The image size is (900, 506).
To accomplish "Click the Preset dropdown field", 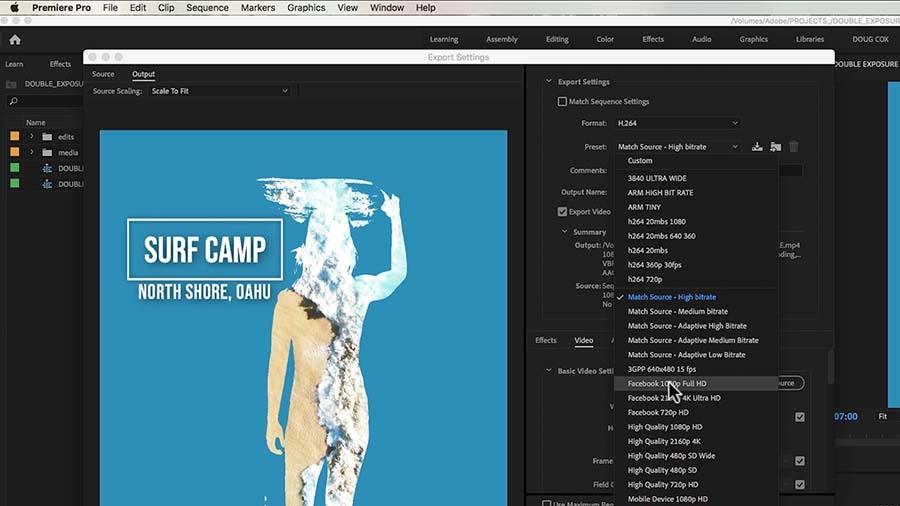I will (677, 147).
